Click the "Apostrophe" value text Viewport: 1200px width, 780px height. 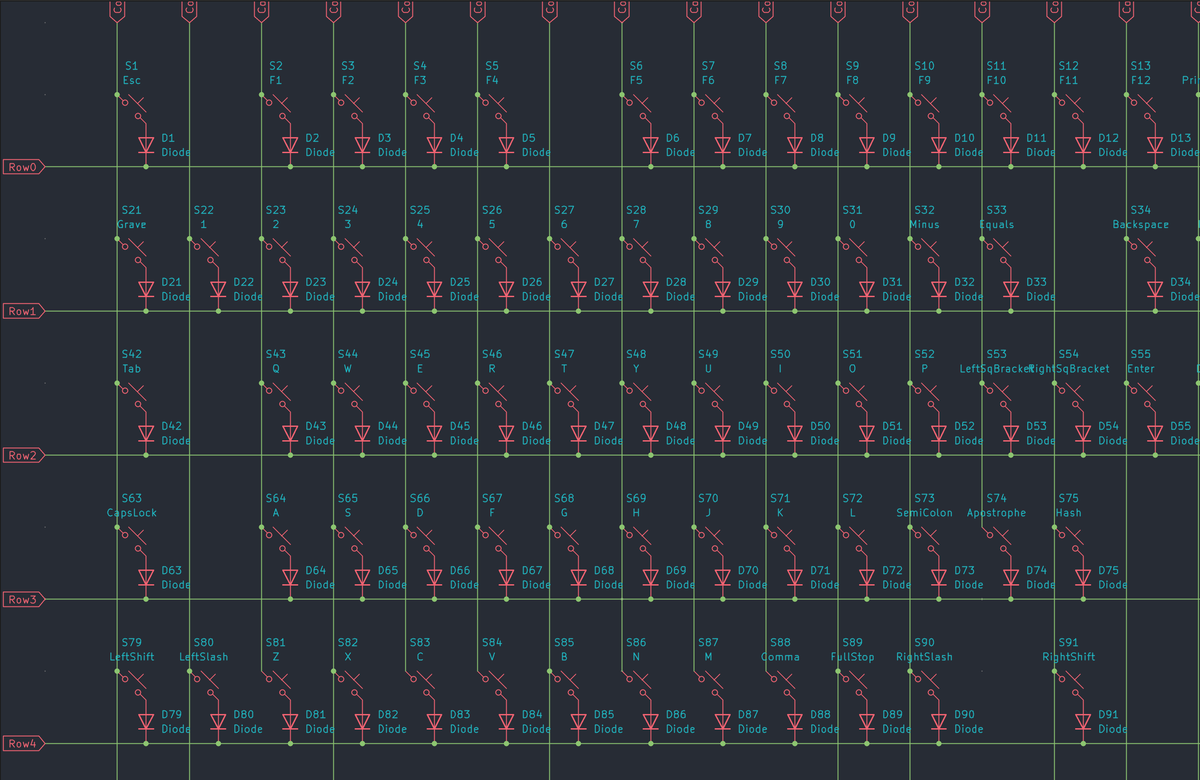[x=996, y=512]
